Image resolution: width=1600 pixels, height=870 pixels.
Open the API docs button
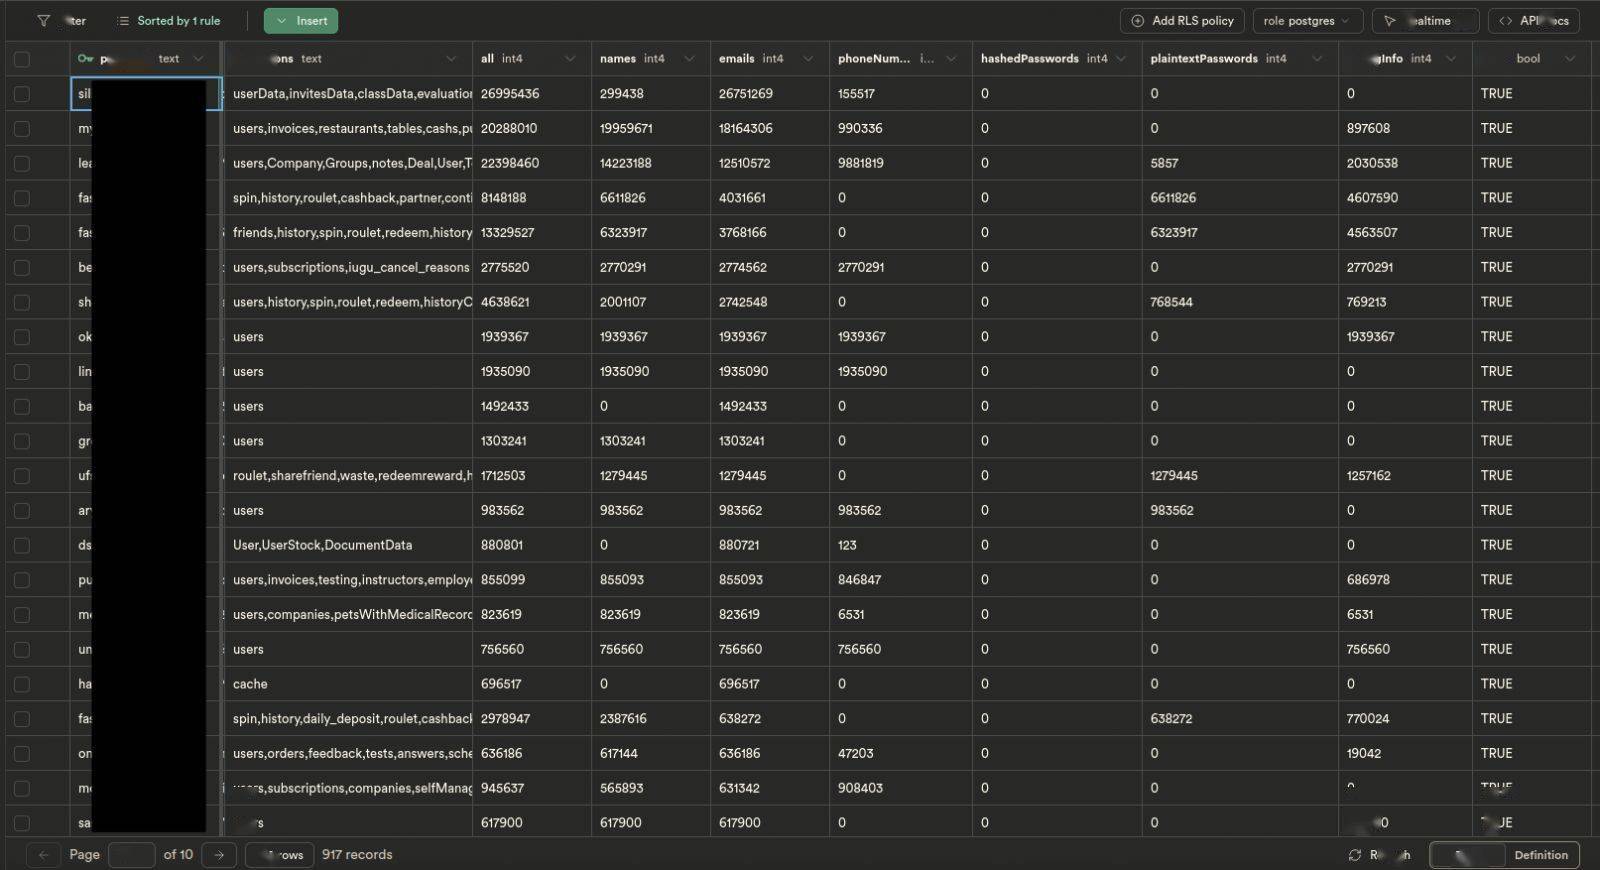1534,21
